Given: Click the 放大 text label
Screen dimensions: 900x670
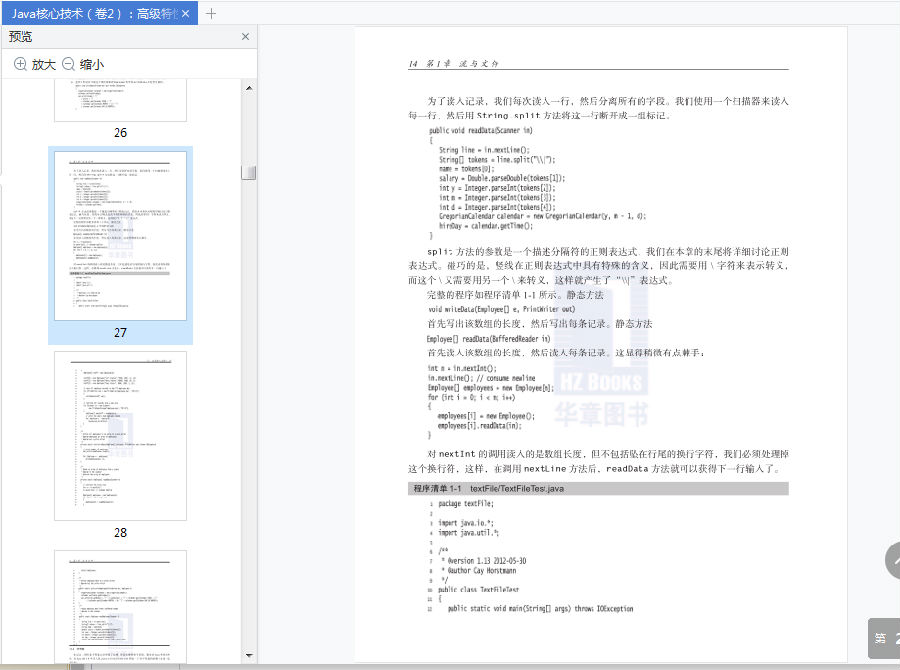Looking at the screenshot, I should (44, 64).
